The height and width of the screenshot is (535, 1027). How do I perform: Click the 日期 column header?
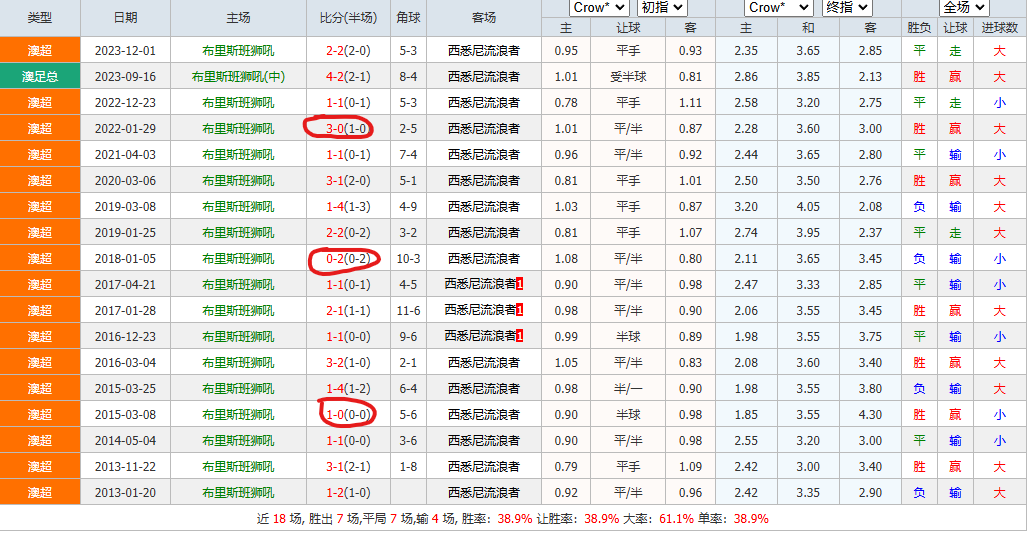(x=125, y=18)
